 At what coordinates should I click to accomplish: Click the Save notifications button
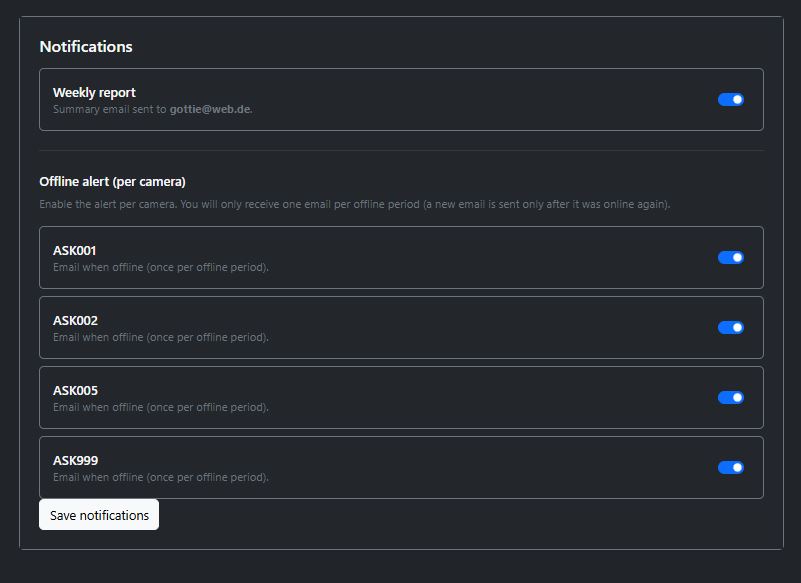pos(98,514)
